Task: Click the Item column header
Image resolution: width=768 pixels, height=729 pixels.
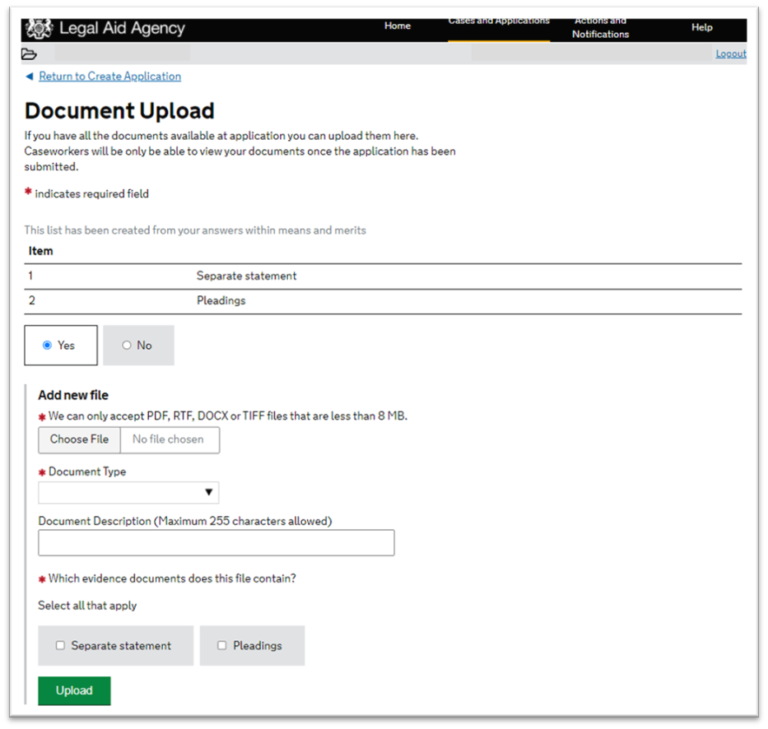Action: (41, 251)
